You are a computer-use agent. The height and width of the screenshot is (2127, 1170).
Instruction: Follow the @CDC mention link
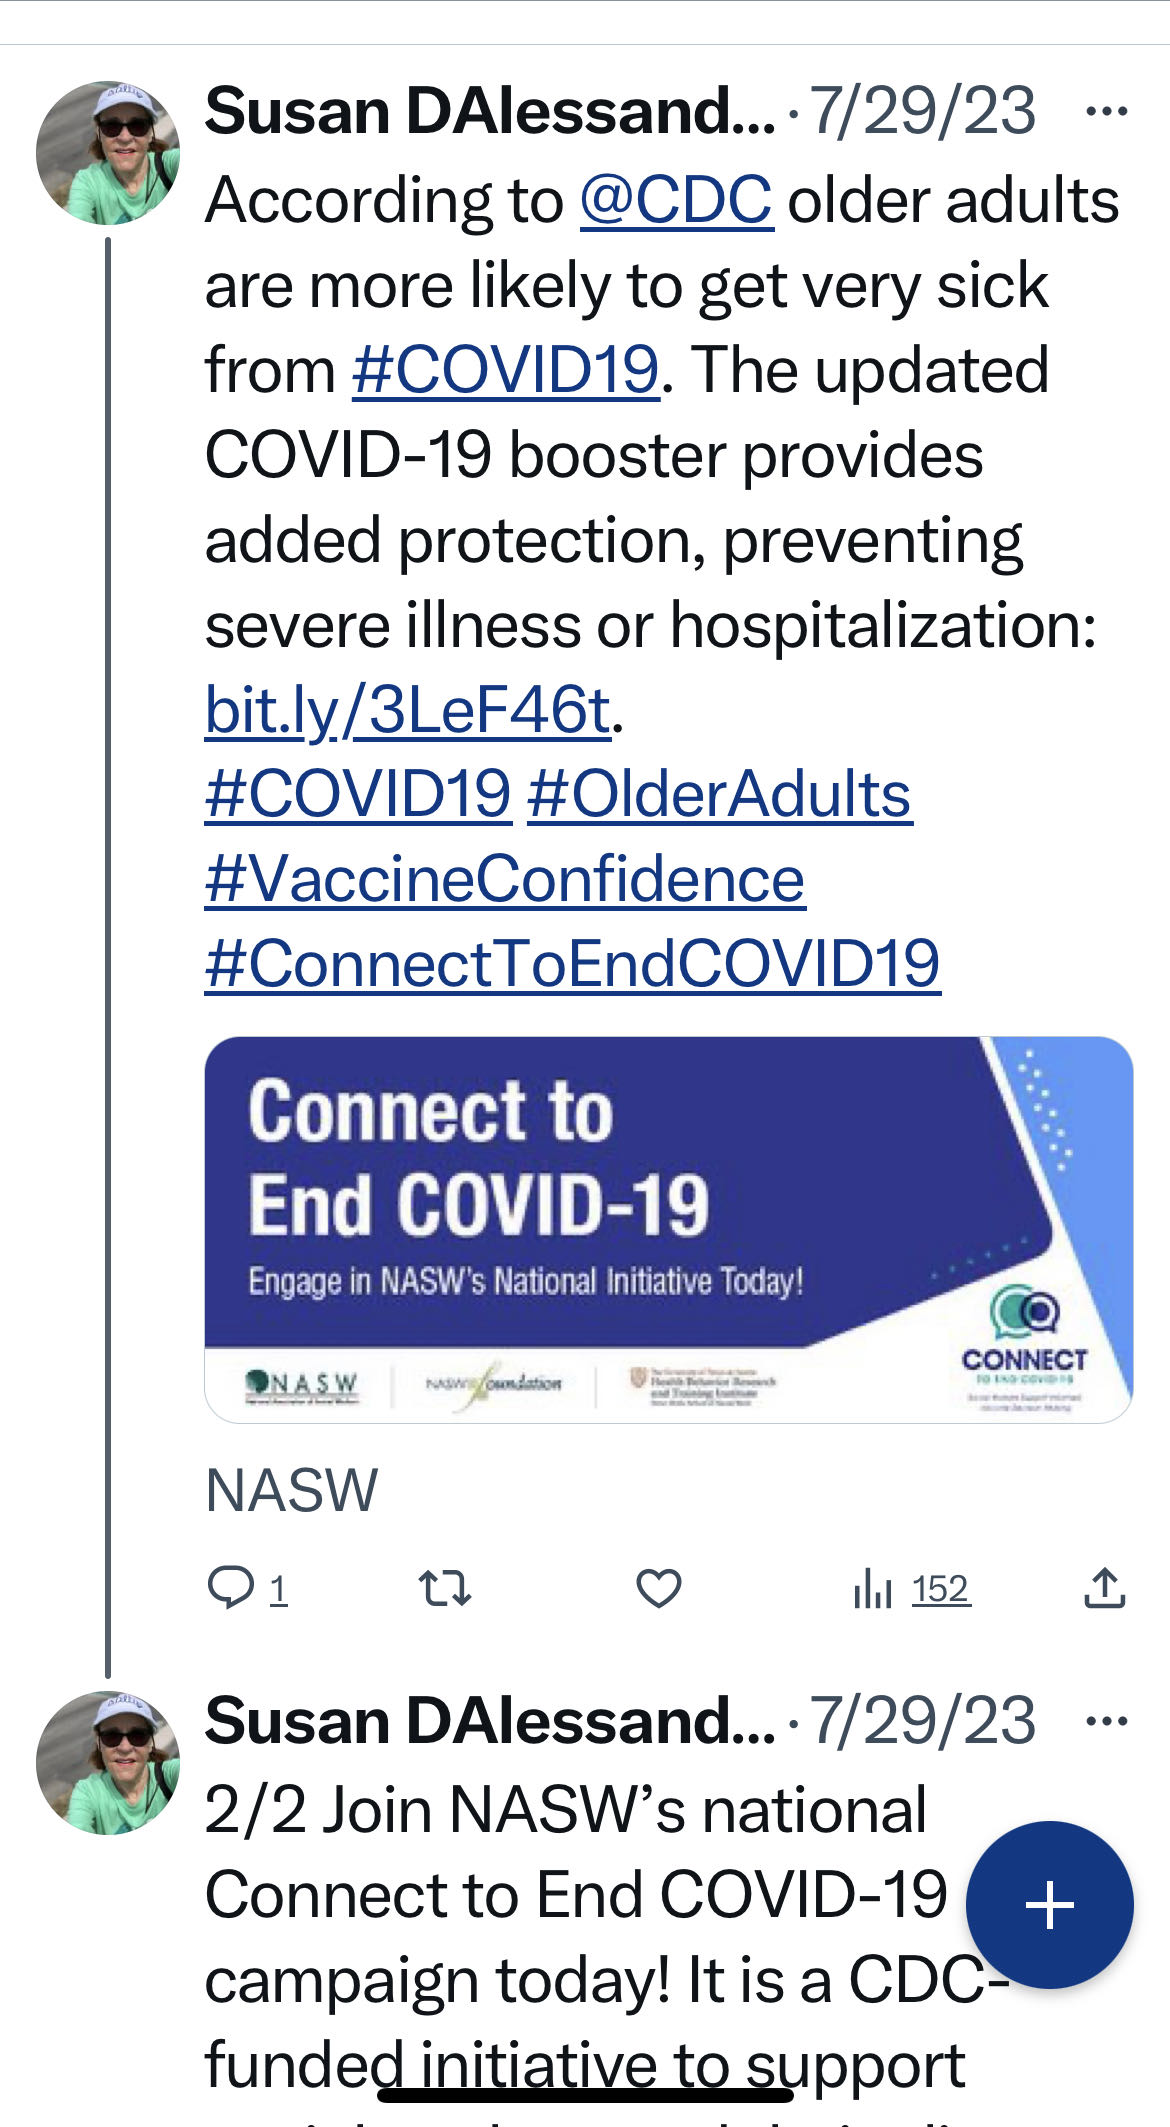[677, 200]
